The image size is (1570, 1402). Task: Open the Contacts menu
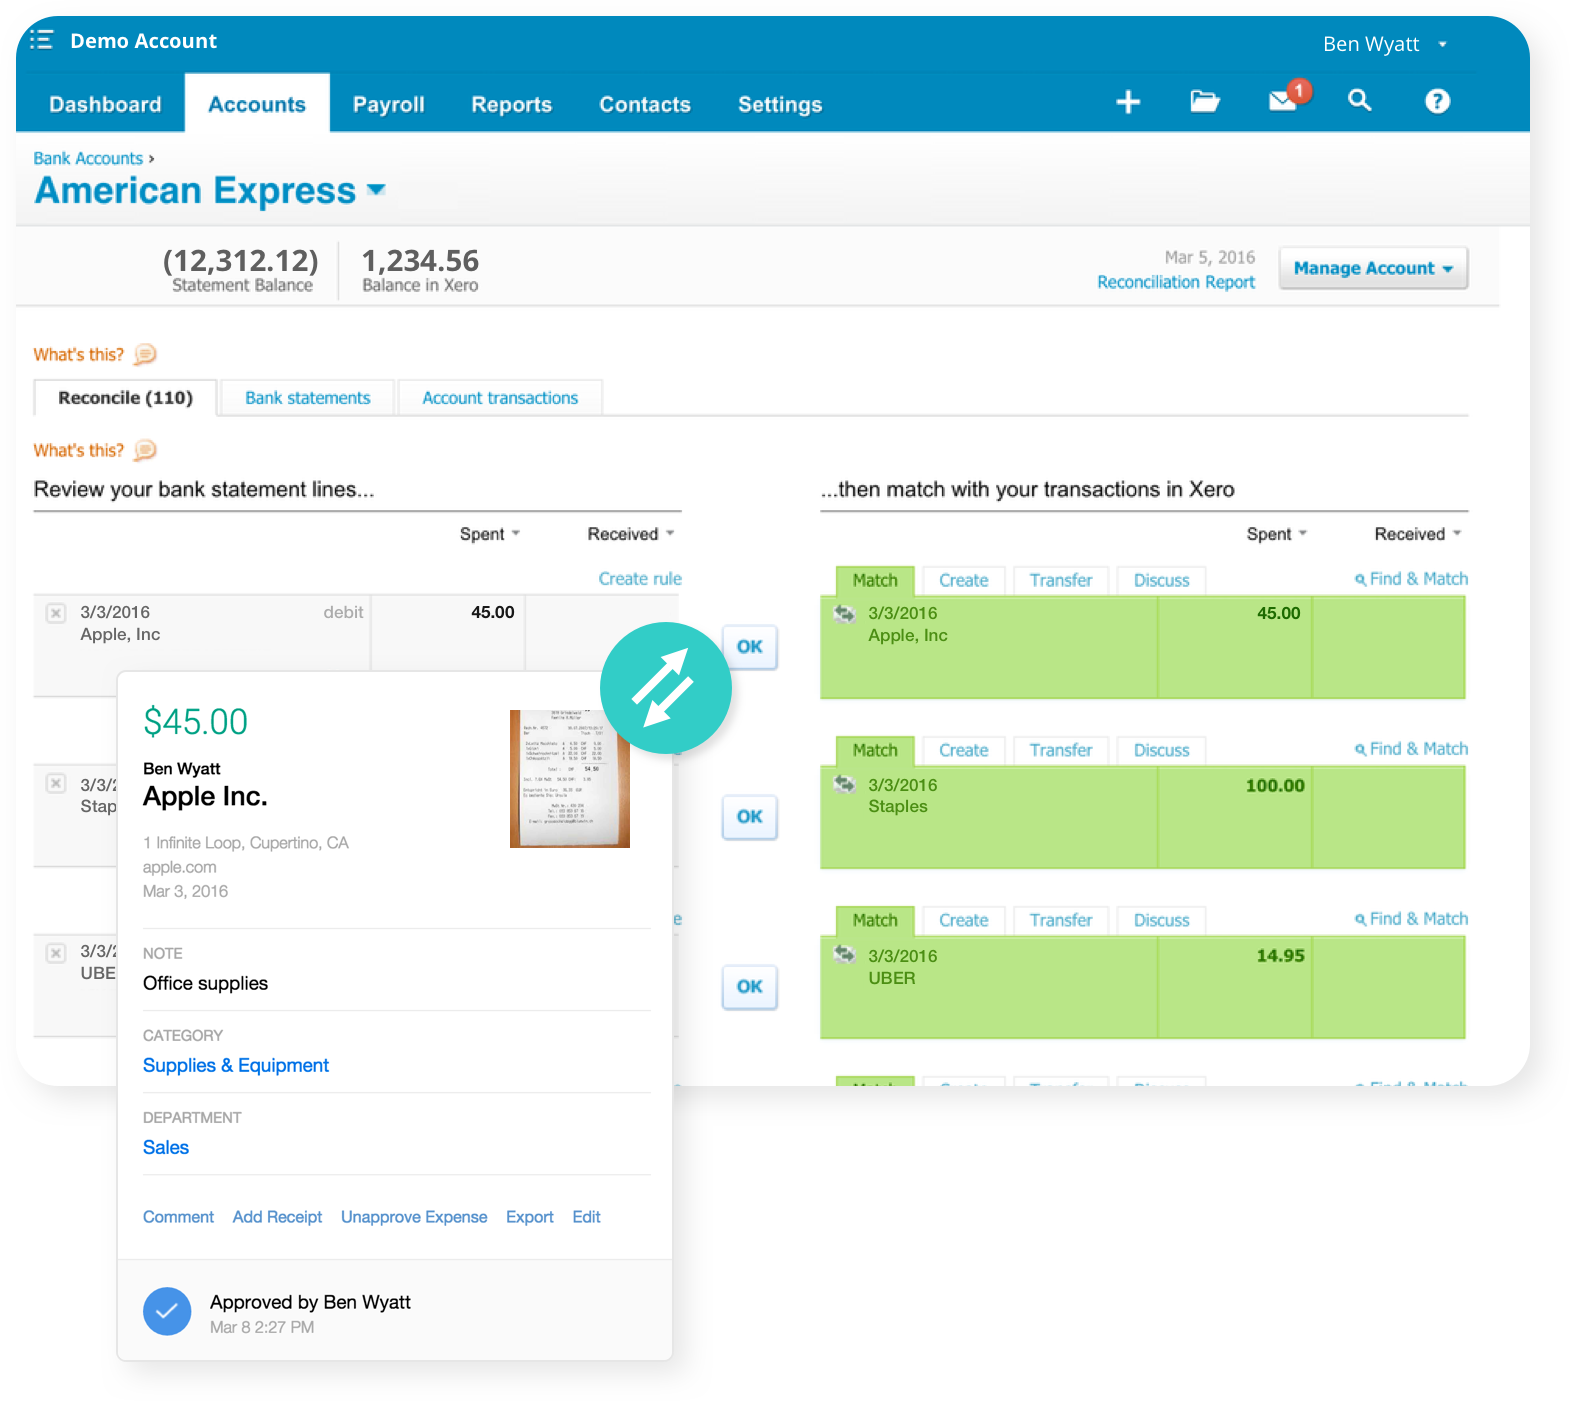point(645,104)
